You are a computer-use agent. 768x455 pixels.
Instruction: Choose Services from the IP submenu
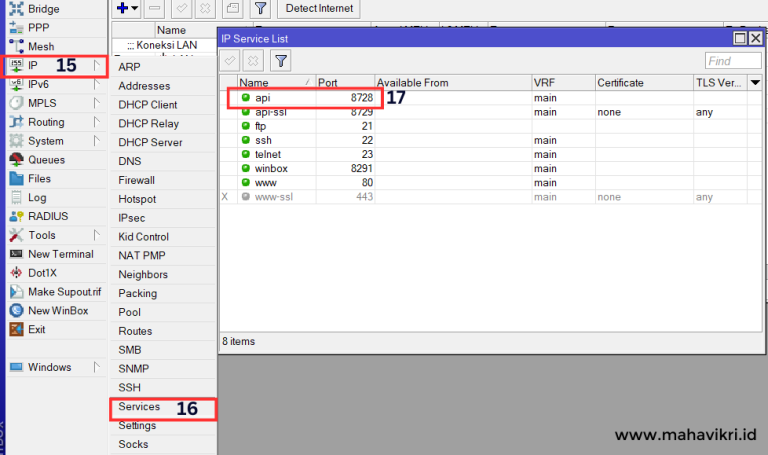[139, 407]
